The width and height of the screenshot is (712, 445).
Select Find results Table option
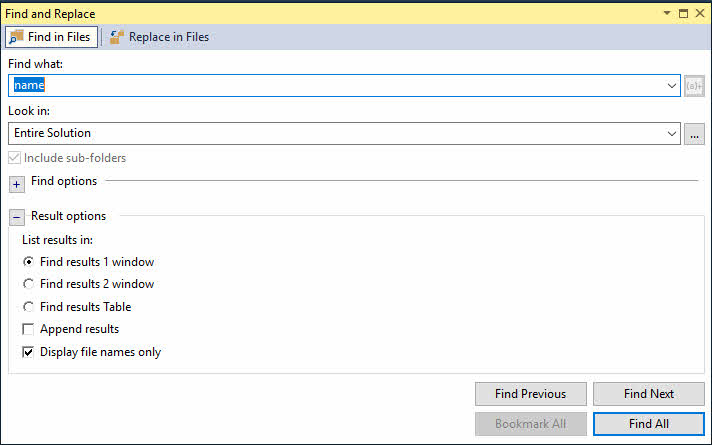click(x=29, y=307)
